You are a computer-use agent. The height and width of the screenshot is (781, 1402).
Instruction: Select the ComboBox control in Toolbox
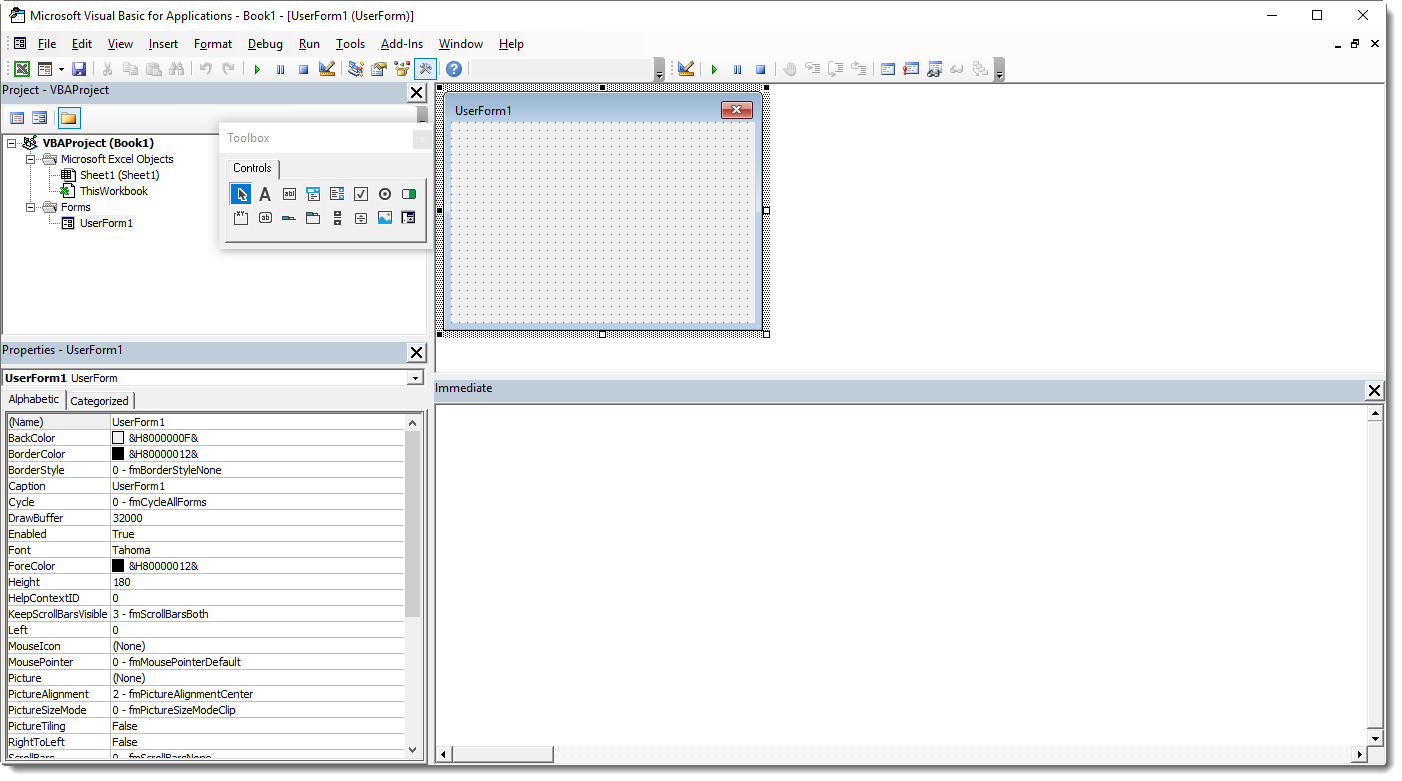pos(313,194)
